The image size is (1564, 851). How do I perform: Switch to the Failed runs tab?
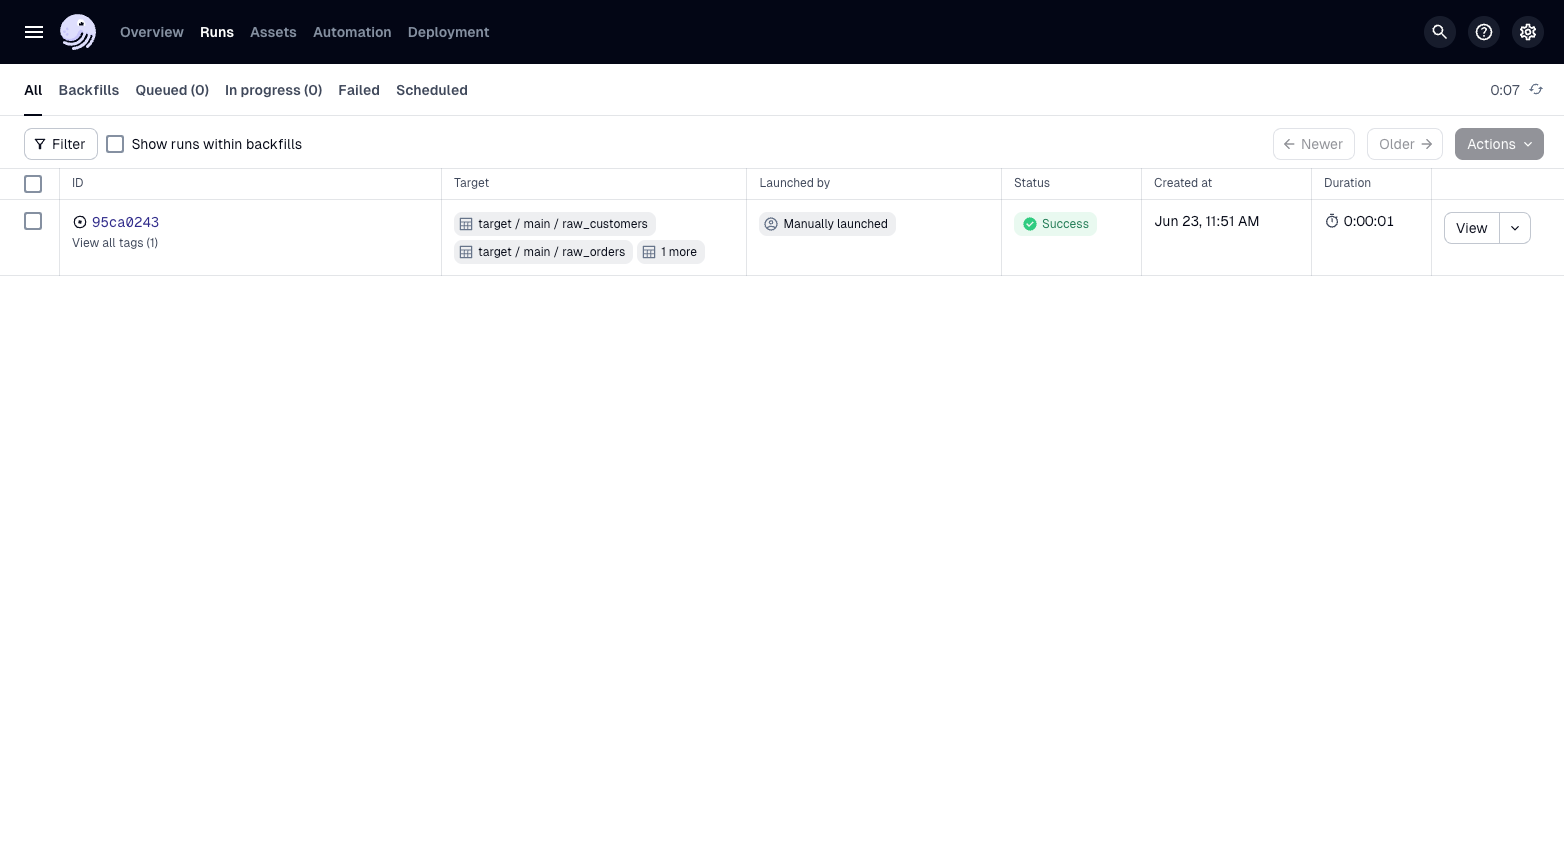click(x=358, y=90)
